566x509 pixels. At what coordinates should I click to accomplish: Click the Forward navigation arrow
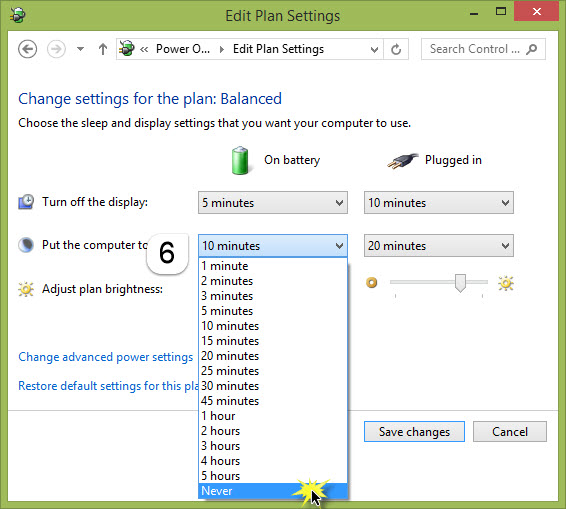(56, 49)
